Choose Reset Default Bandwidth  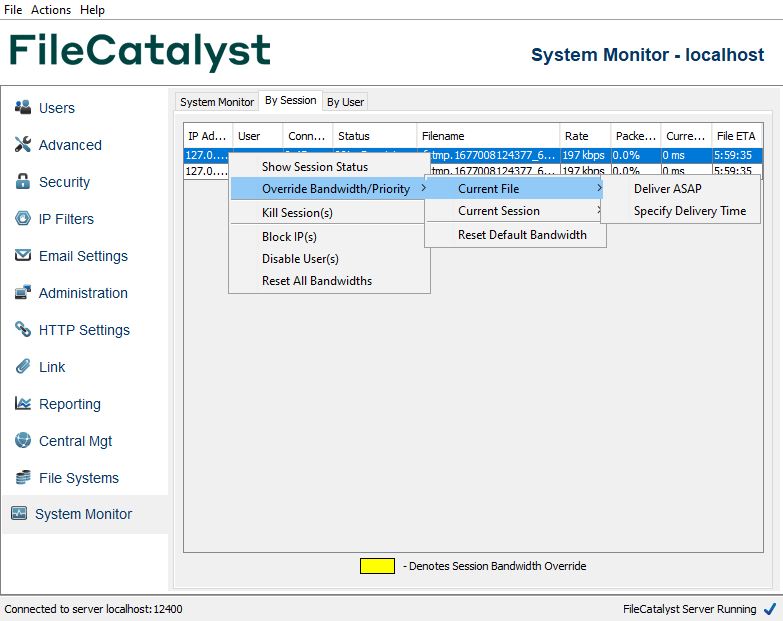tap(515, 235)
